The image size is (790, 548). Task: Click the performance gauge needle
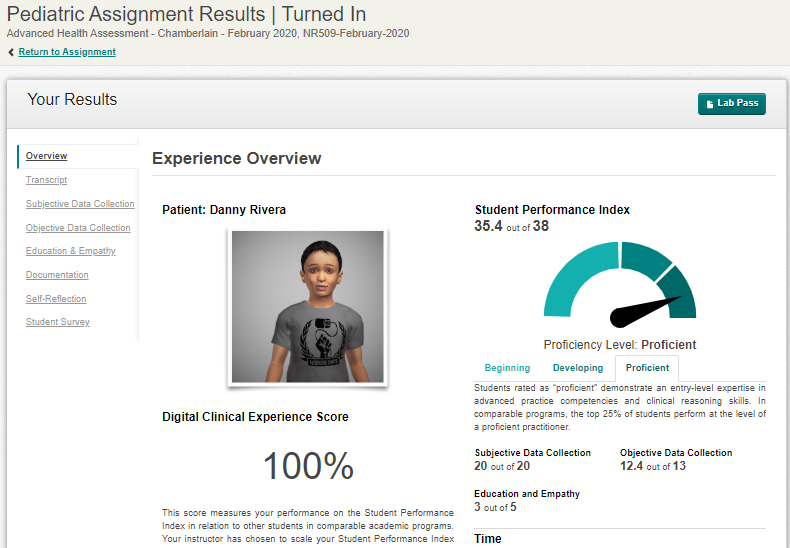tap(644, 311)
